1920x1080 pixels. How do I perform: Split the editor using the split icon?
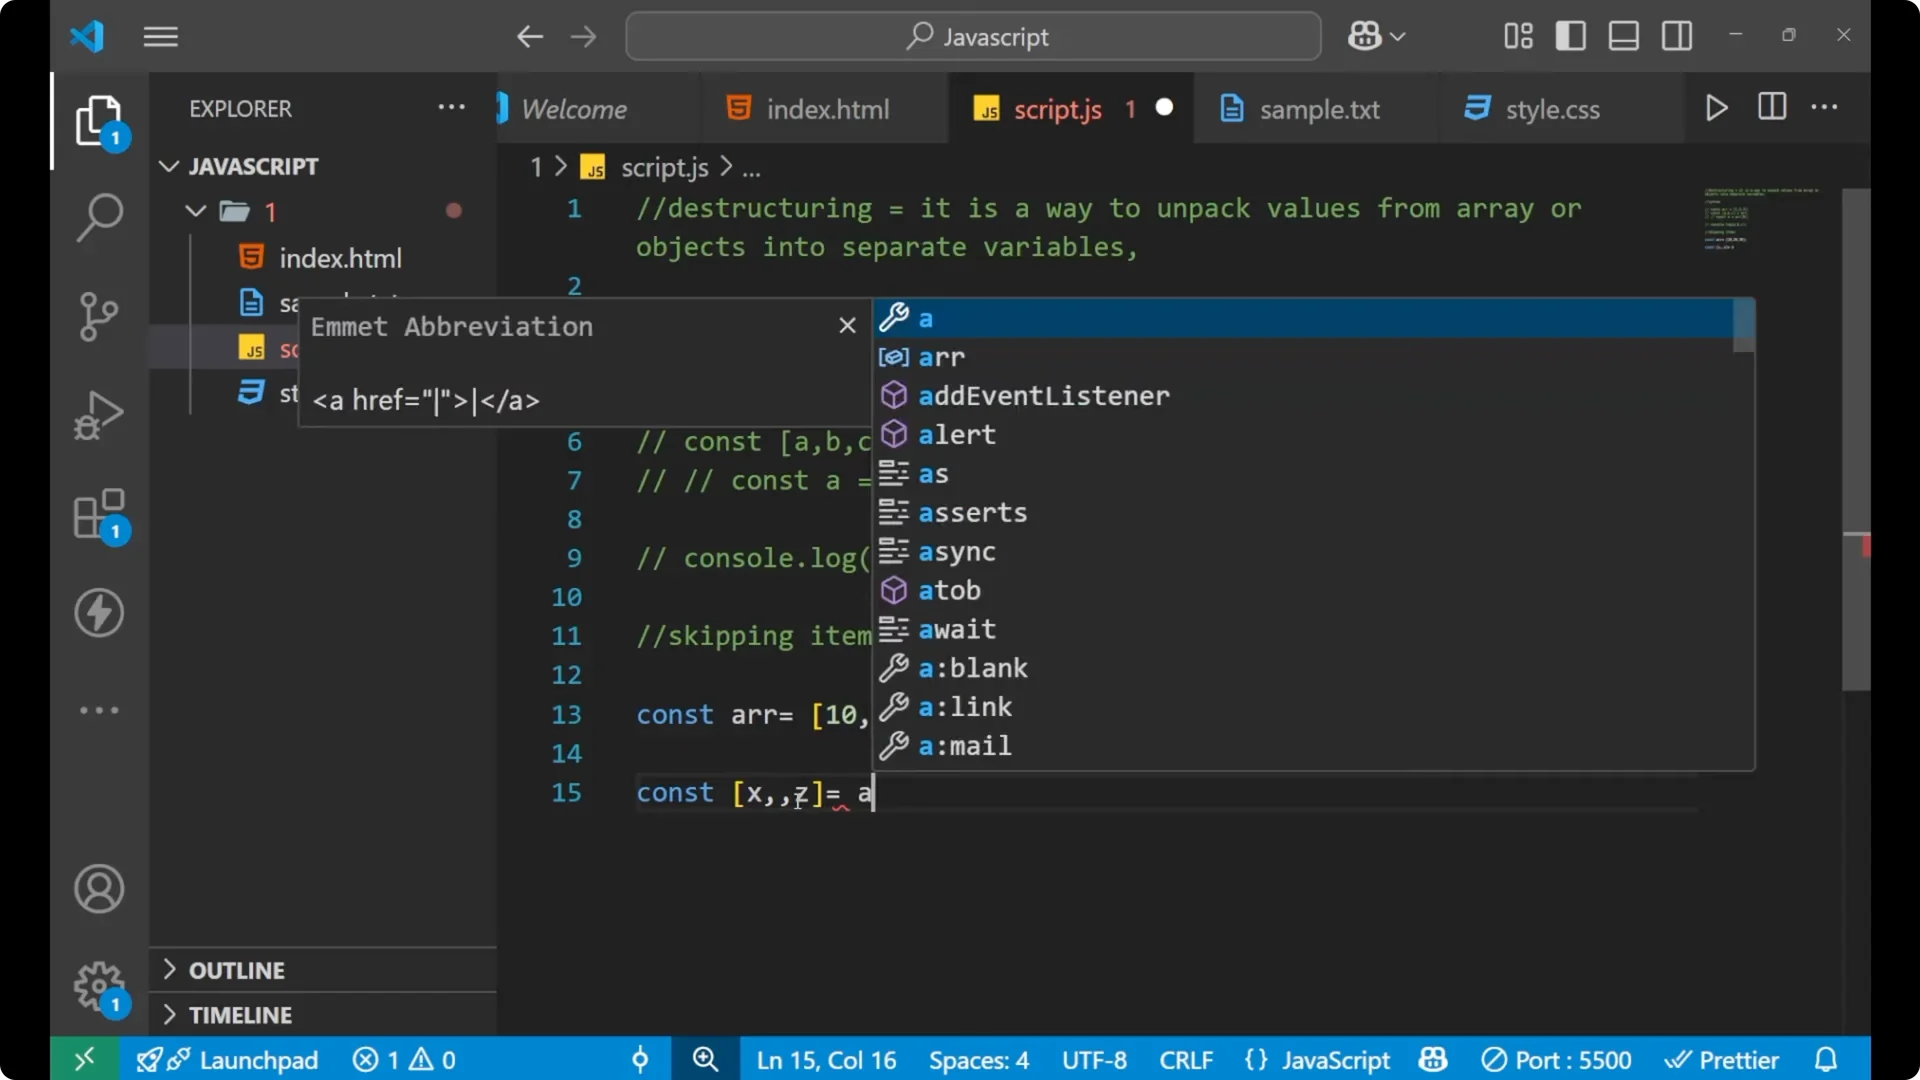[x=1771, y=107]
